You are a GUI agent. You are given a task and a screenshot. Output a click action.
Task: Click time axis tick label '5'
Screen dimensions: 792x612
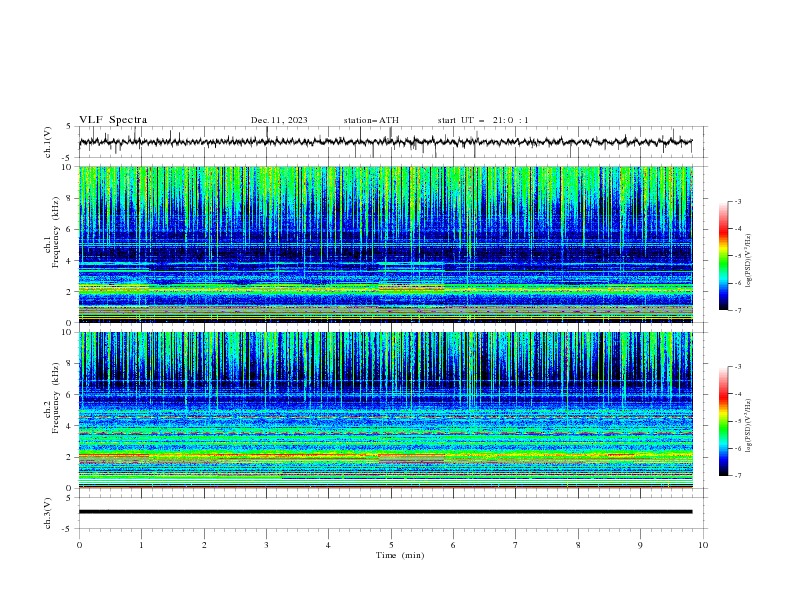pos(391,545)
